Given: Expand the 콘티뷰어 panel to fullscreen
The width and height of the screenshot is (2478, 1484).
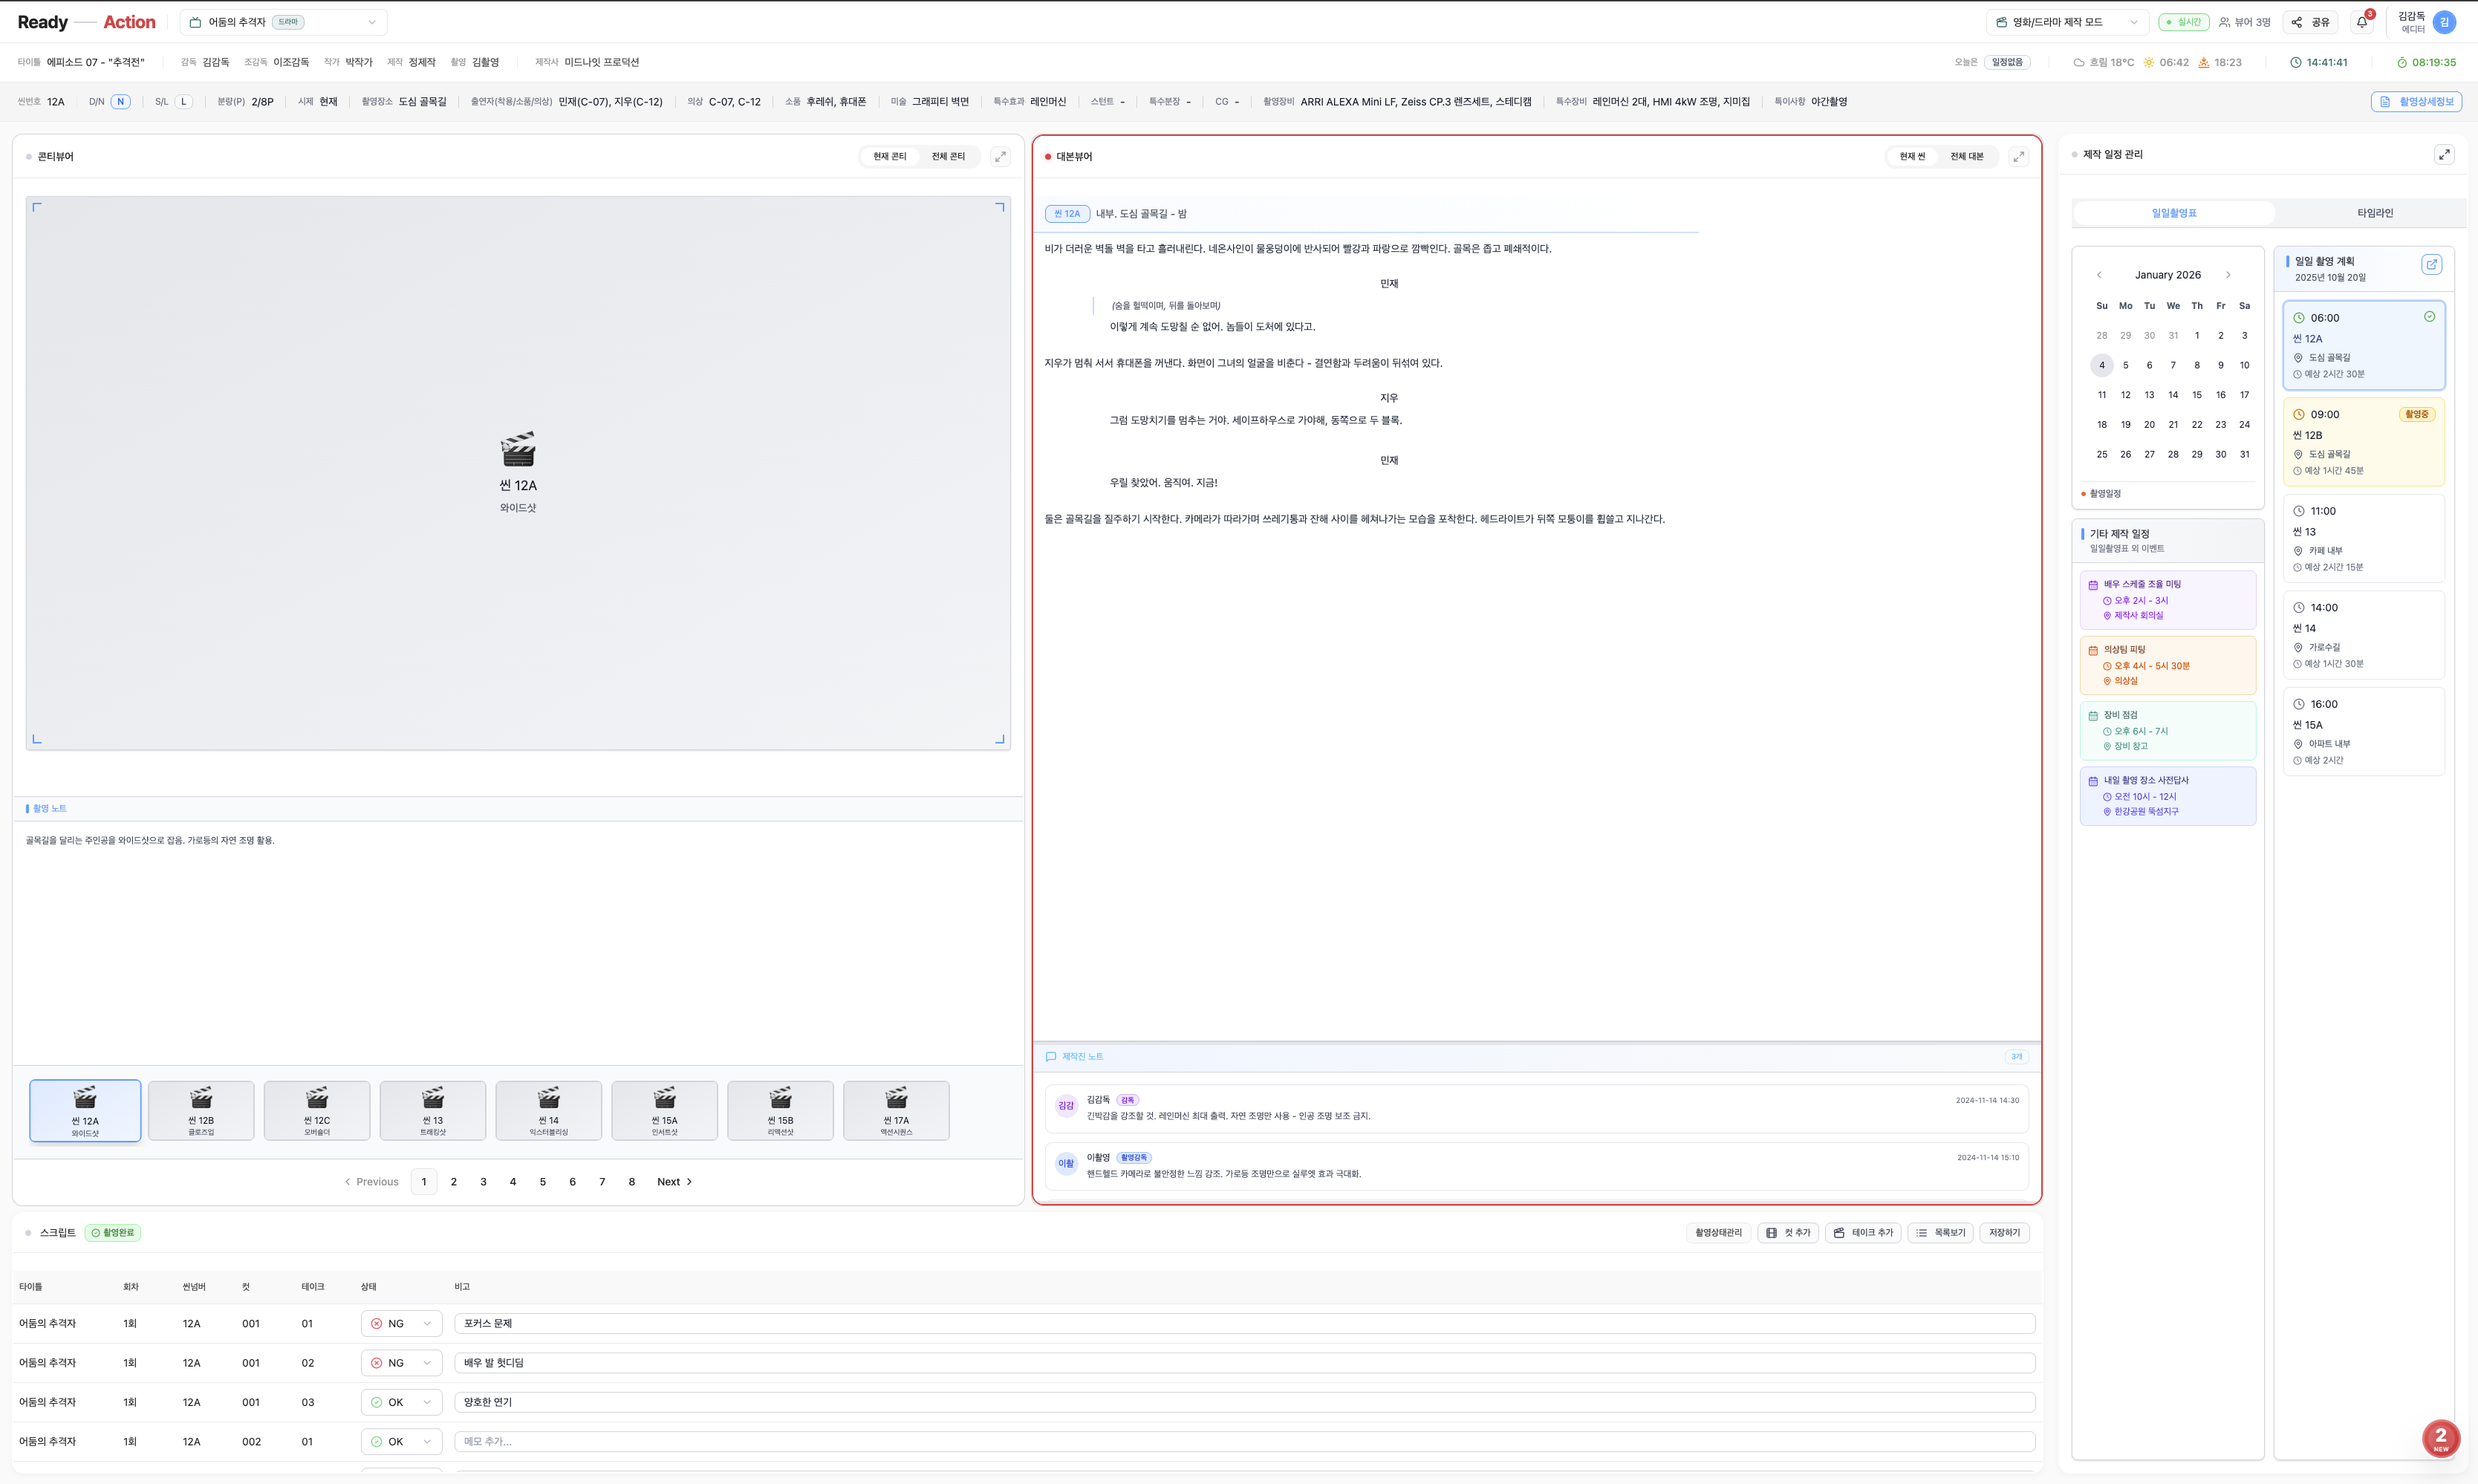Looking at the screenshot, I should (1000, 156).
